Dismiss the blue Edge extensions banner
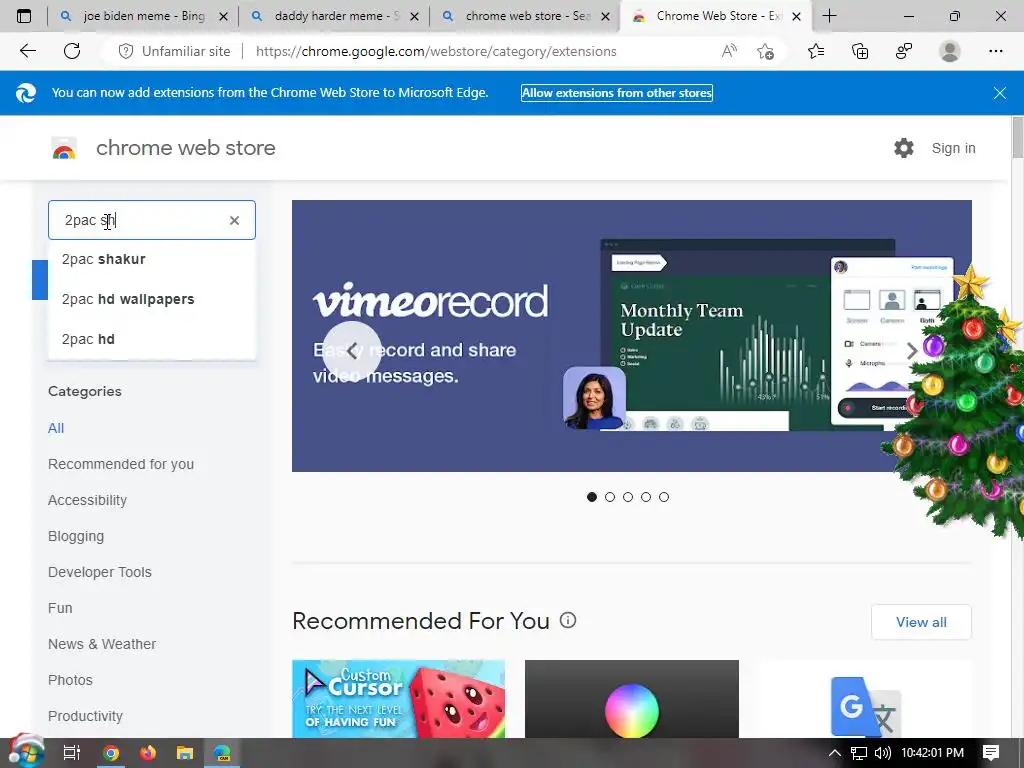1024x768 pixels. coord(999,93)
